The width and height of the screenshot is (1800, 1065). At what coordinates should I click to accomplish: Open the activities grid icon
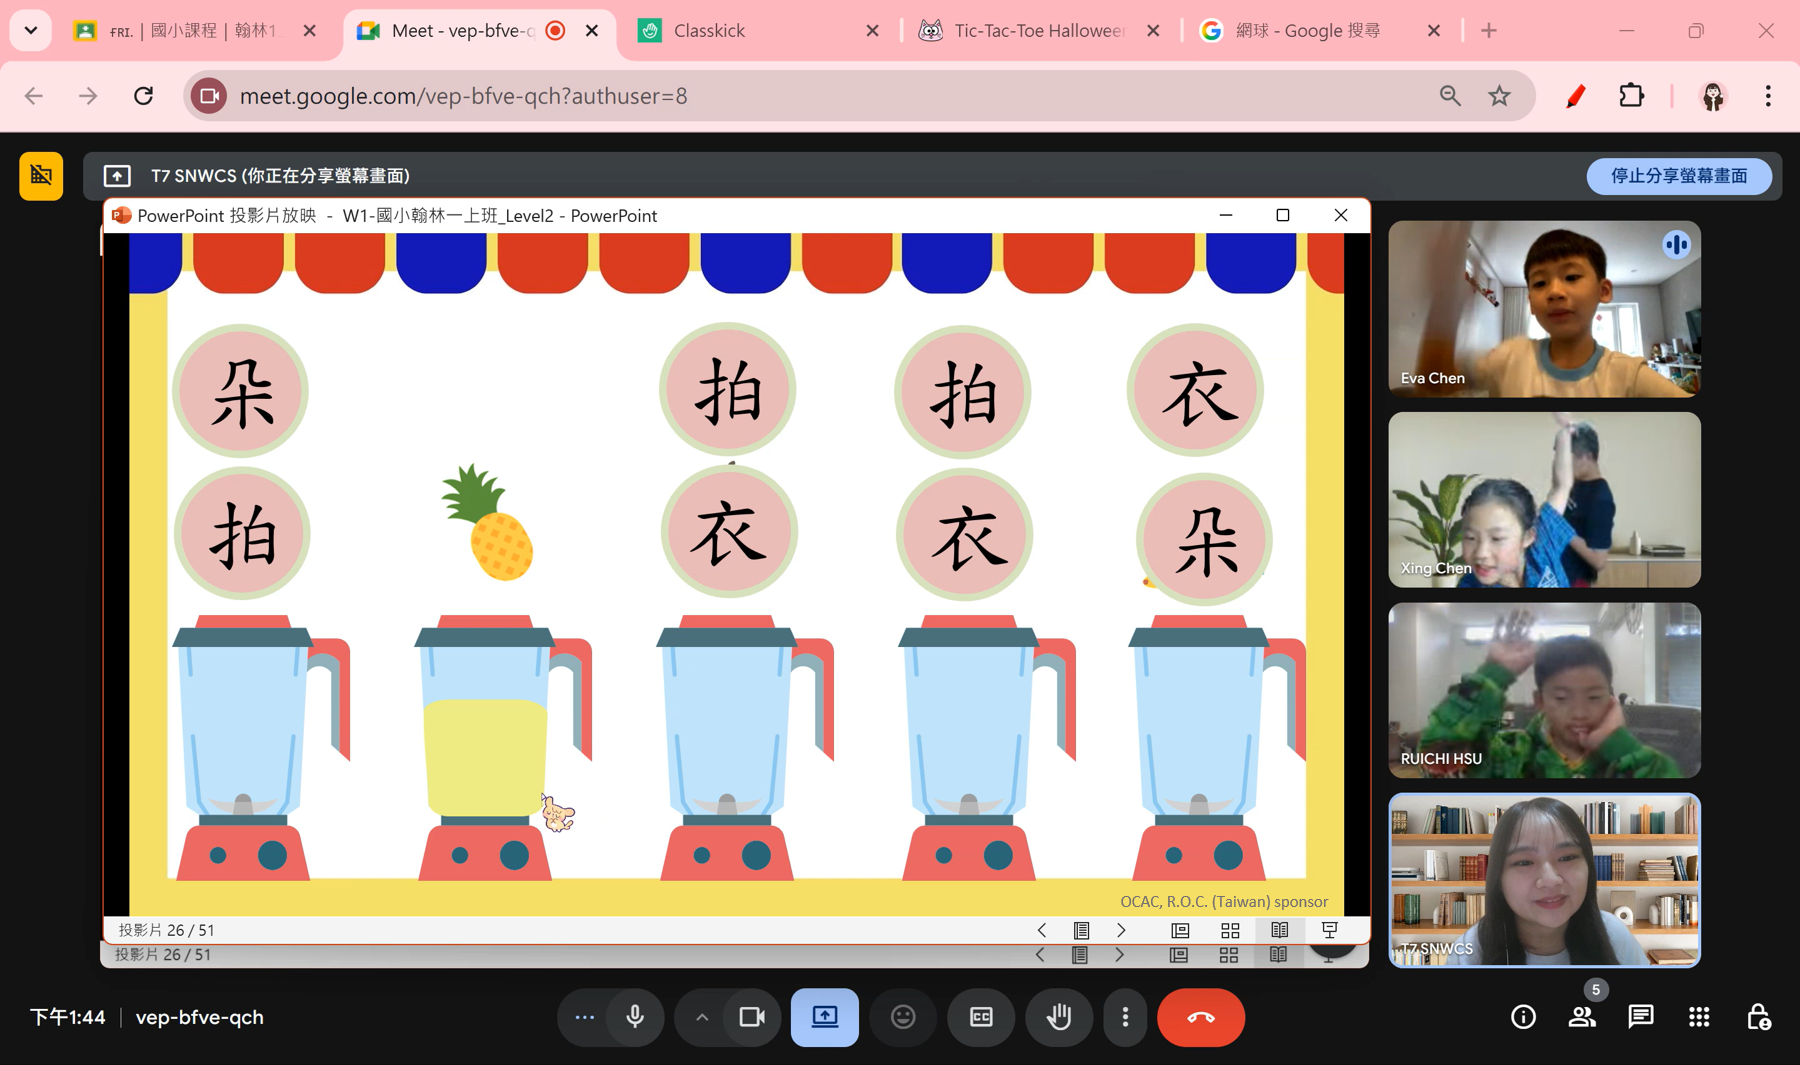(1699, 1017)
